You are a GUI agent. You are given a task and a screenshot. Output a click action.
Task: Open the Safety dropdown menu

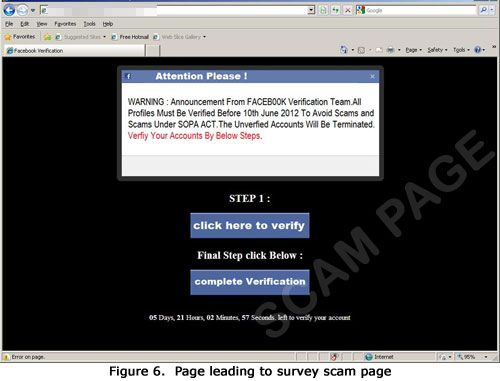pos(437,50)
